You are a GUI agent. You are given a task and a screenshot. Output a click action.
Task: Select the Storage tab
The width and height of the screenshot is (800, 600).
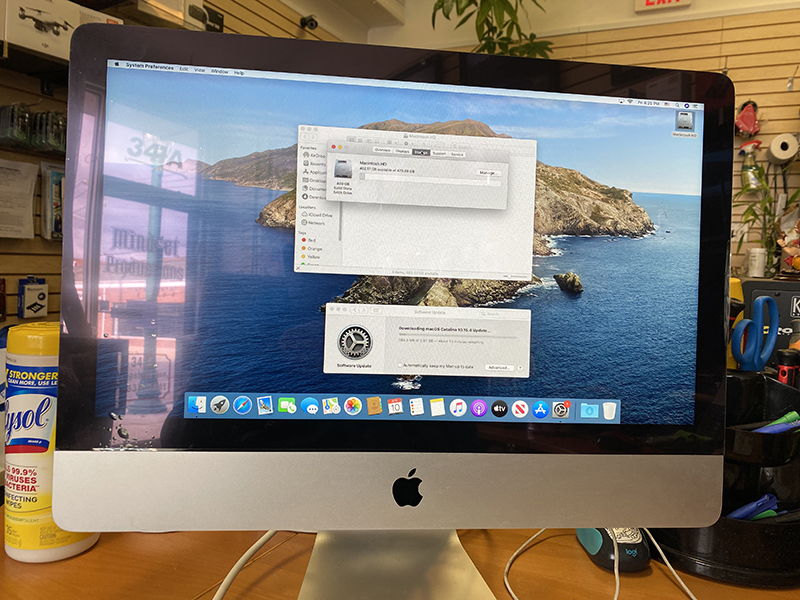click(421, 153)
